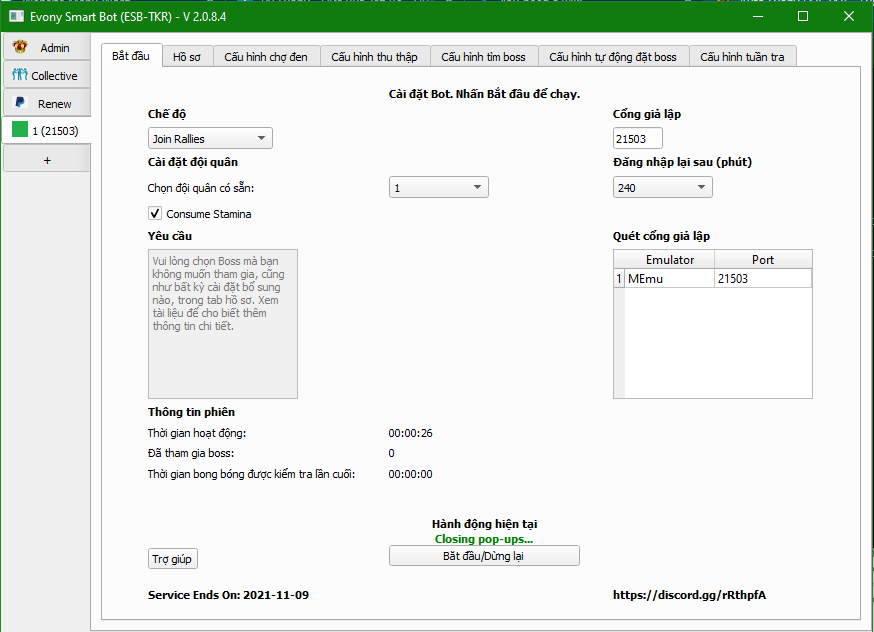The image size is (874, 632).
Task: Toggle the Consume Stamina checkbox
Action: (155, 213)
